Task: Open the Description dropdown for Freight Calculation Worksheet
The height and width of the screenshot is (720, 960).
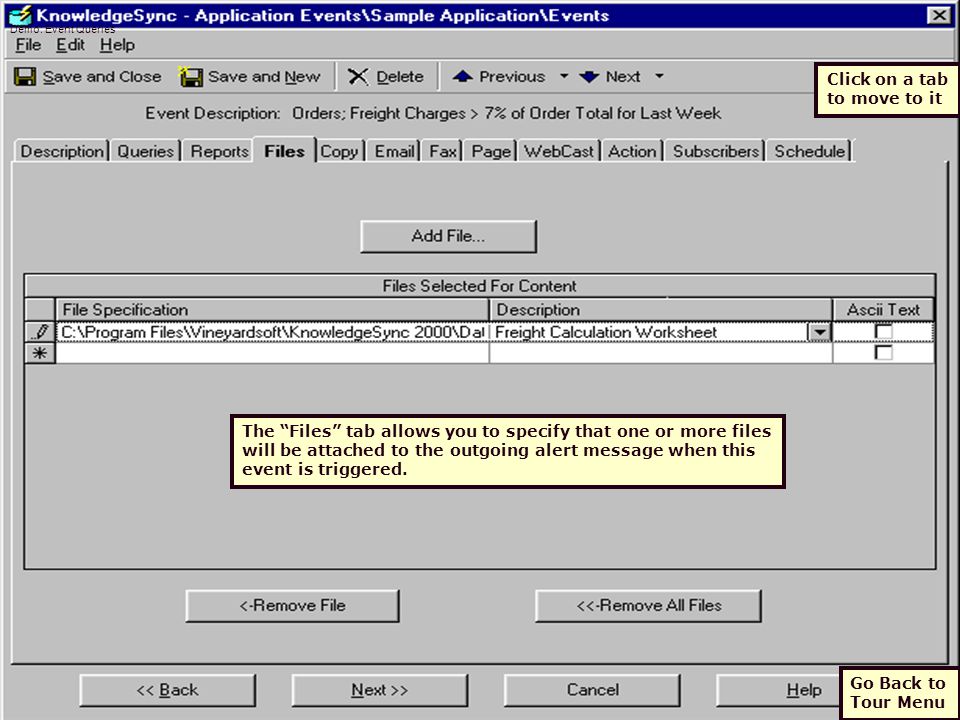Action: [x=819, y=332]
